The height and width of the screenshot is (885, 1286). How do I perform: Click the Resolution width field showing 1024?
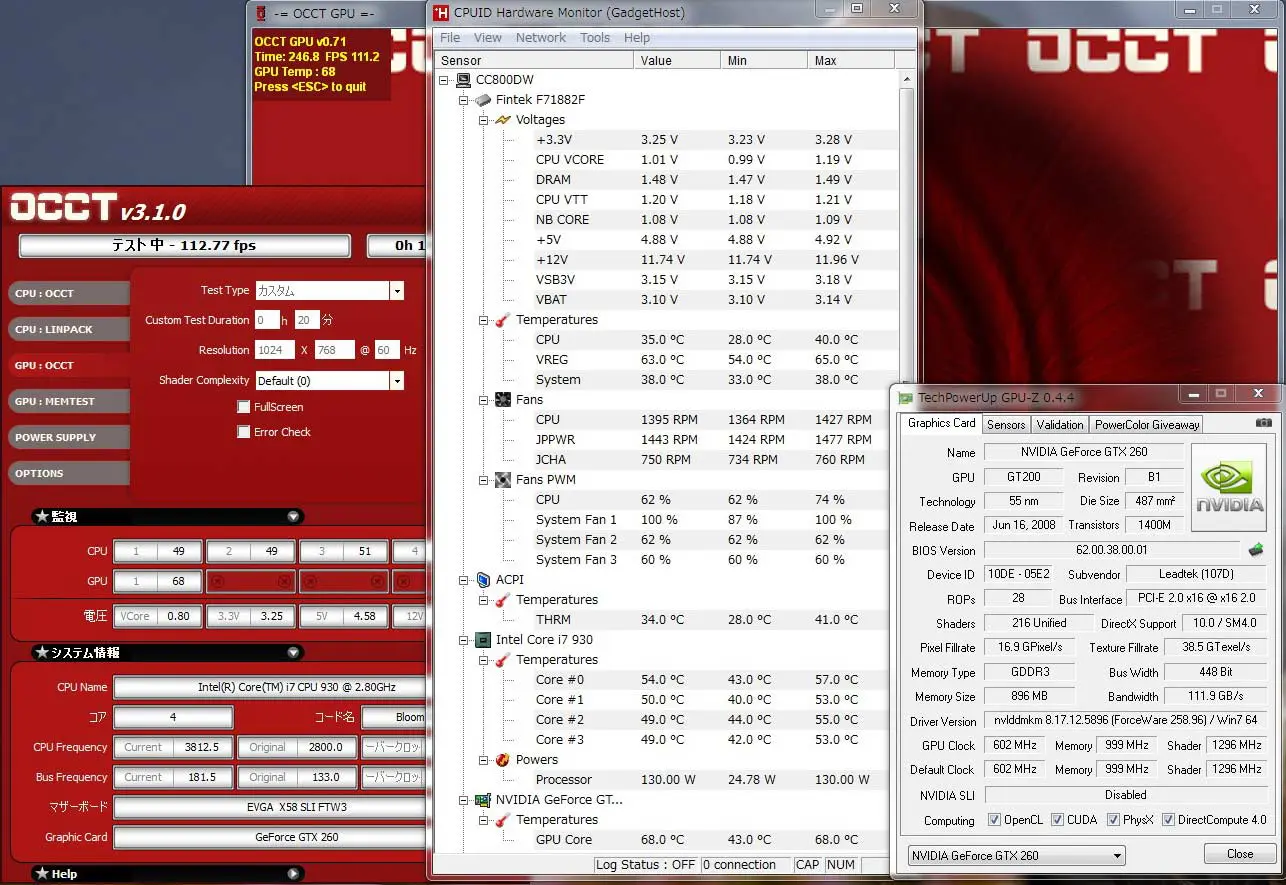[x=275, y=350]
